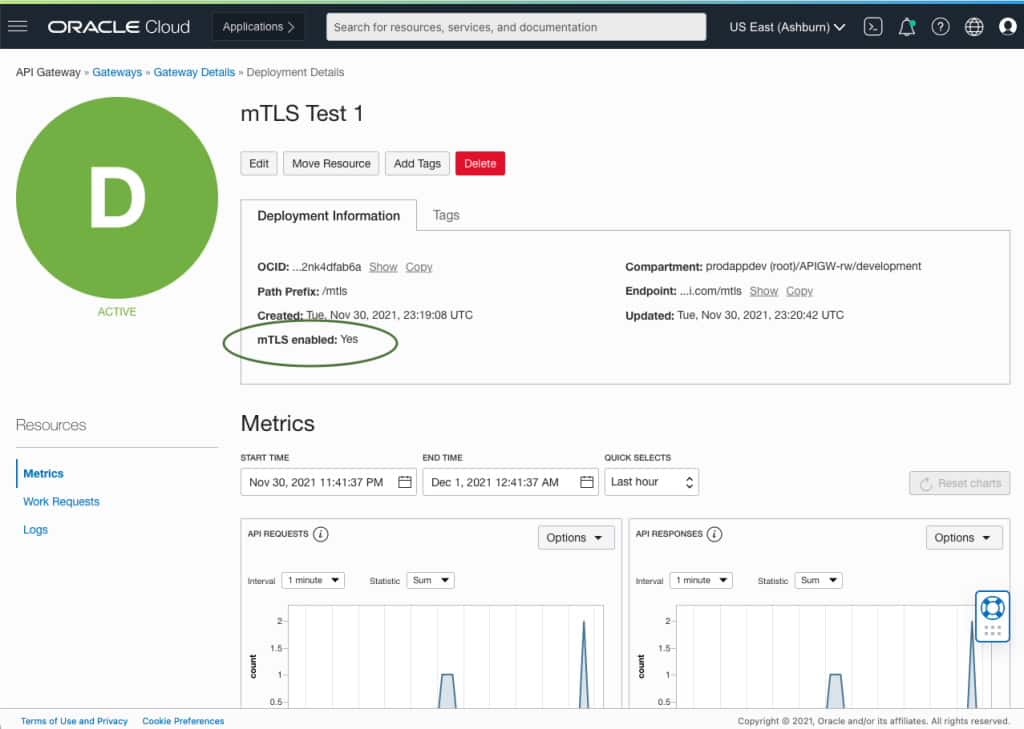Screen dimensions: 1024x729
Task: Delete the mTLS Test 1 deployment
Action: coord(480,163)
